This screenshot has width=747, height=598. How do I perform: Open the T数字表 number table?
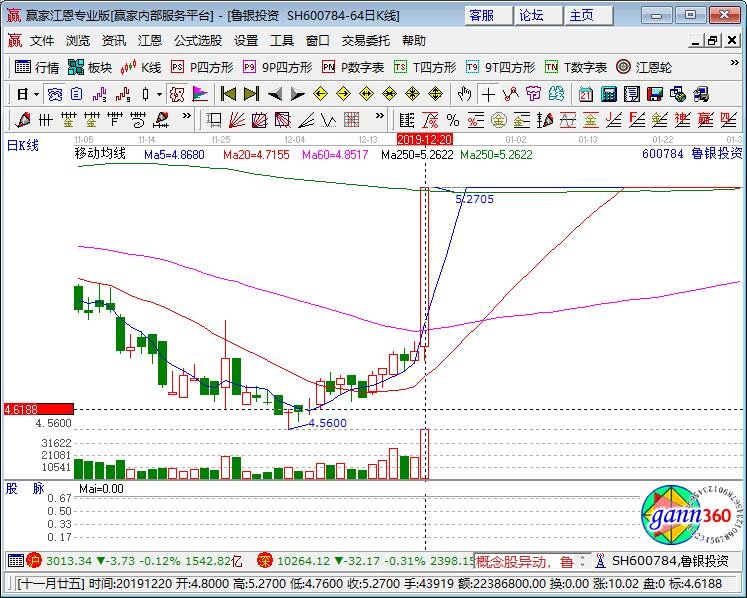(x=576, y=68)
